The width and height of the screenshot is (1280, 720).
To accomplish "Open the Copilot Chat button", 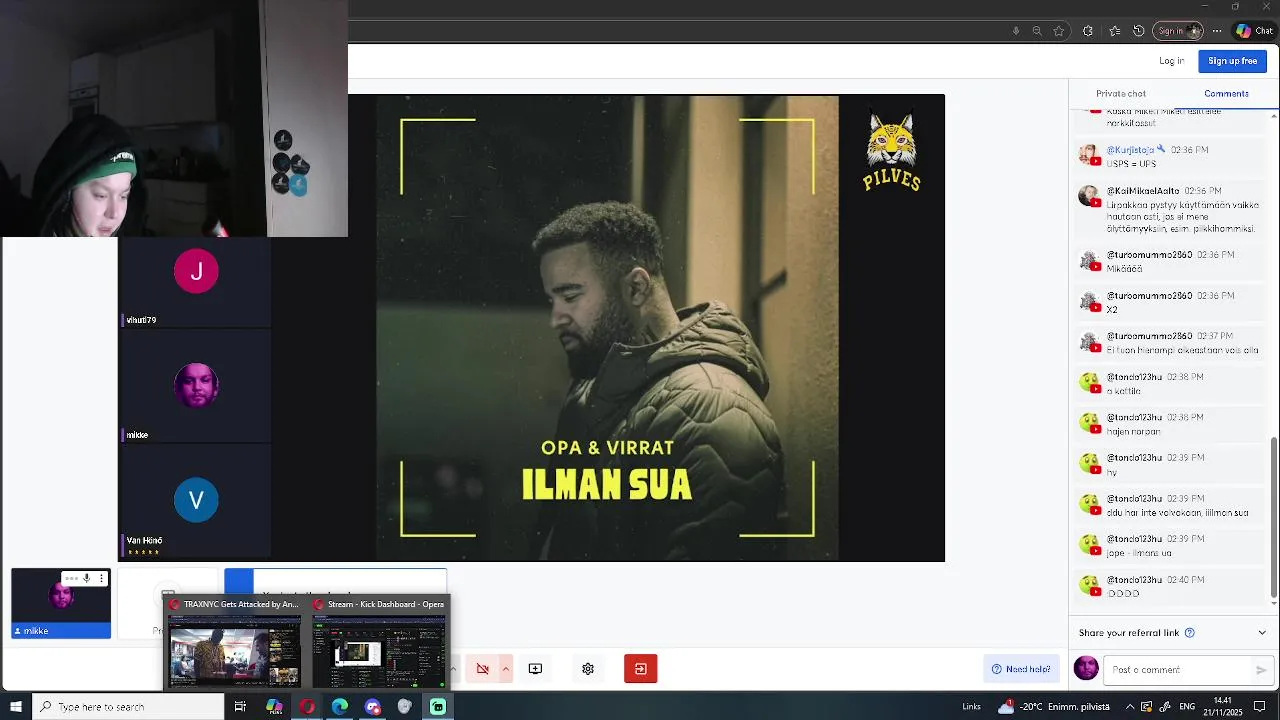I will point(1254,31).
